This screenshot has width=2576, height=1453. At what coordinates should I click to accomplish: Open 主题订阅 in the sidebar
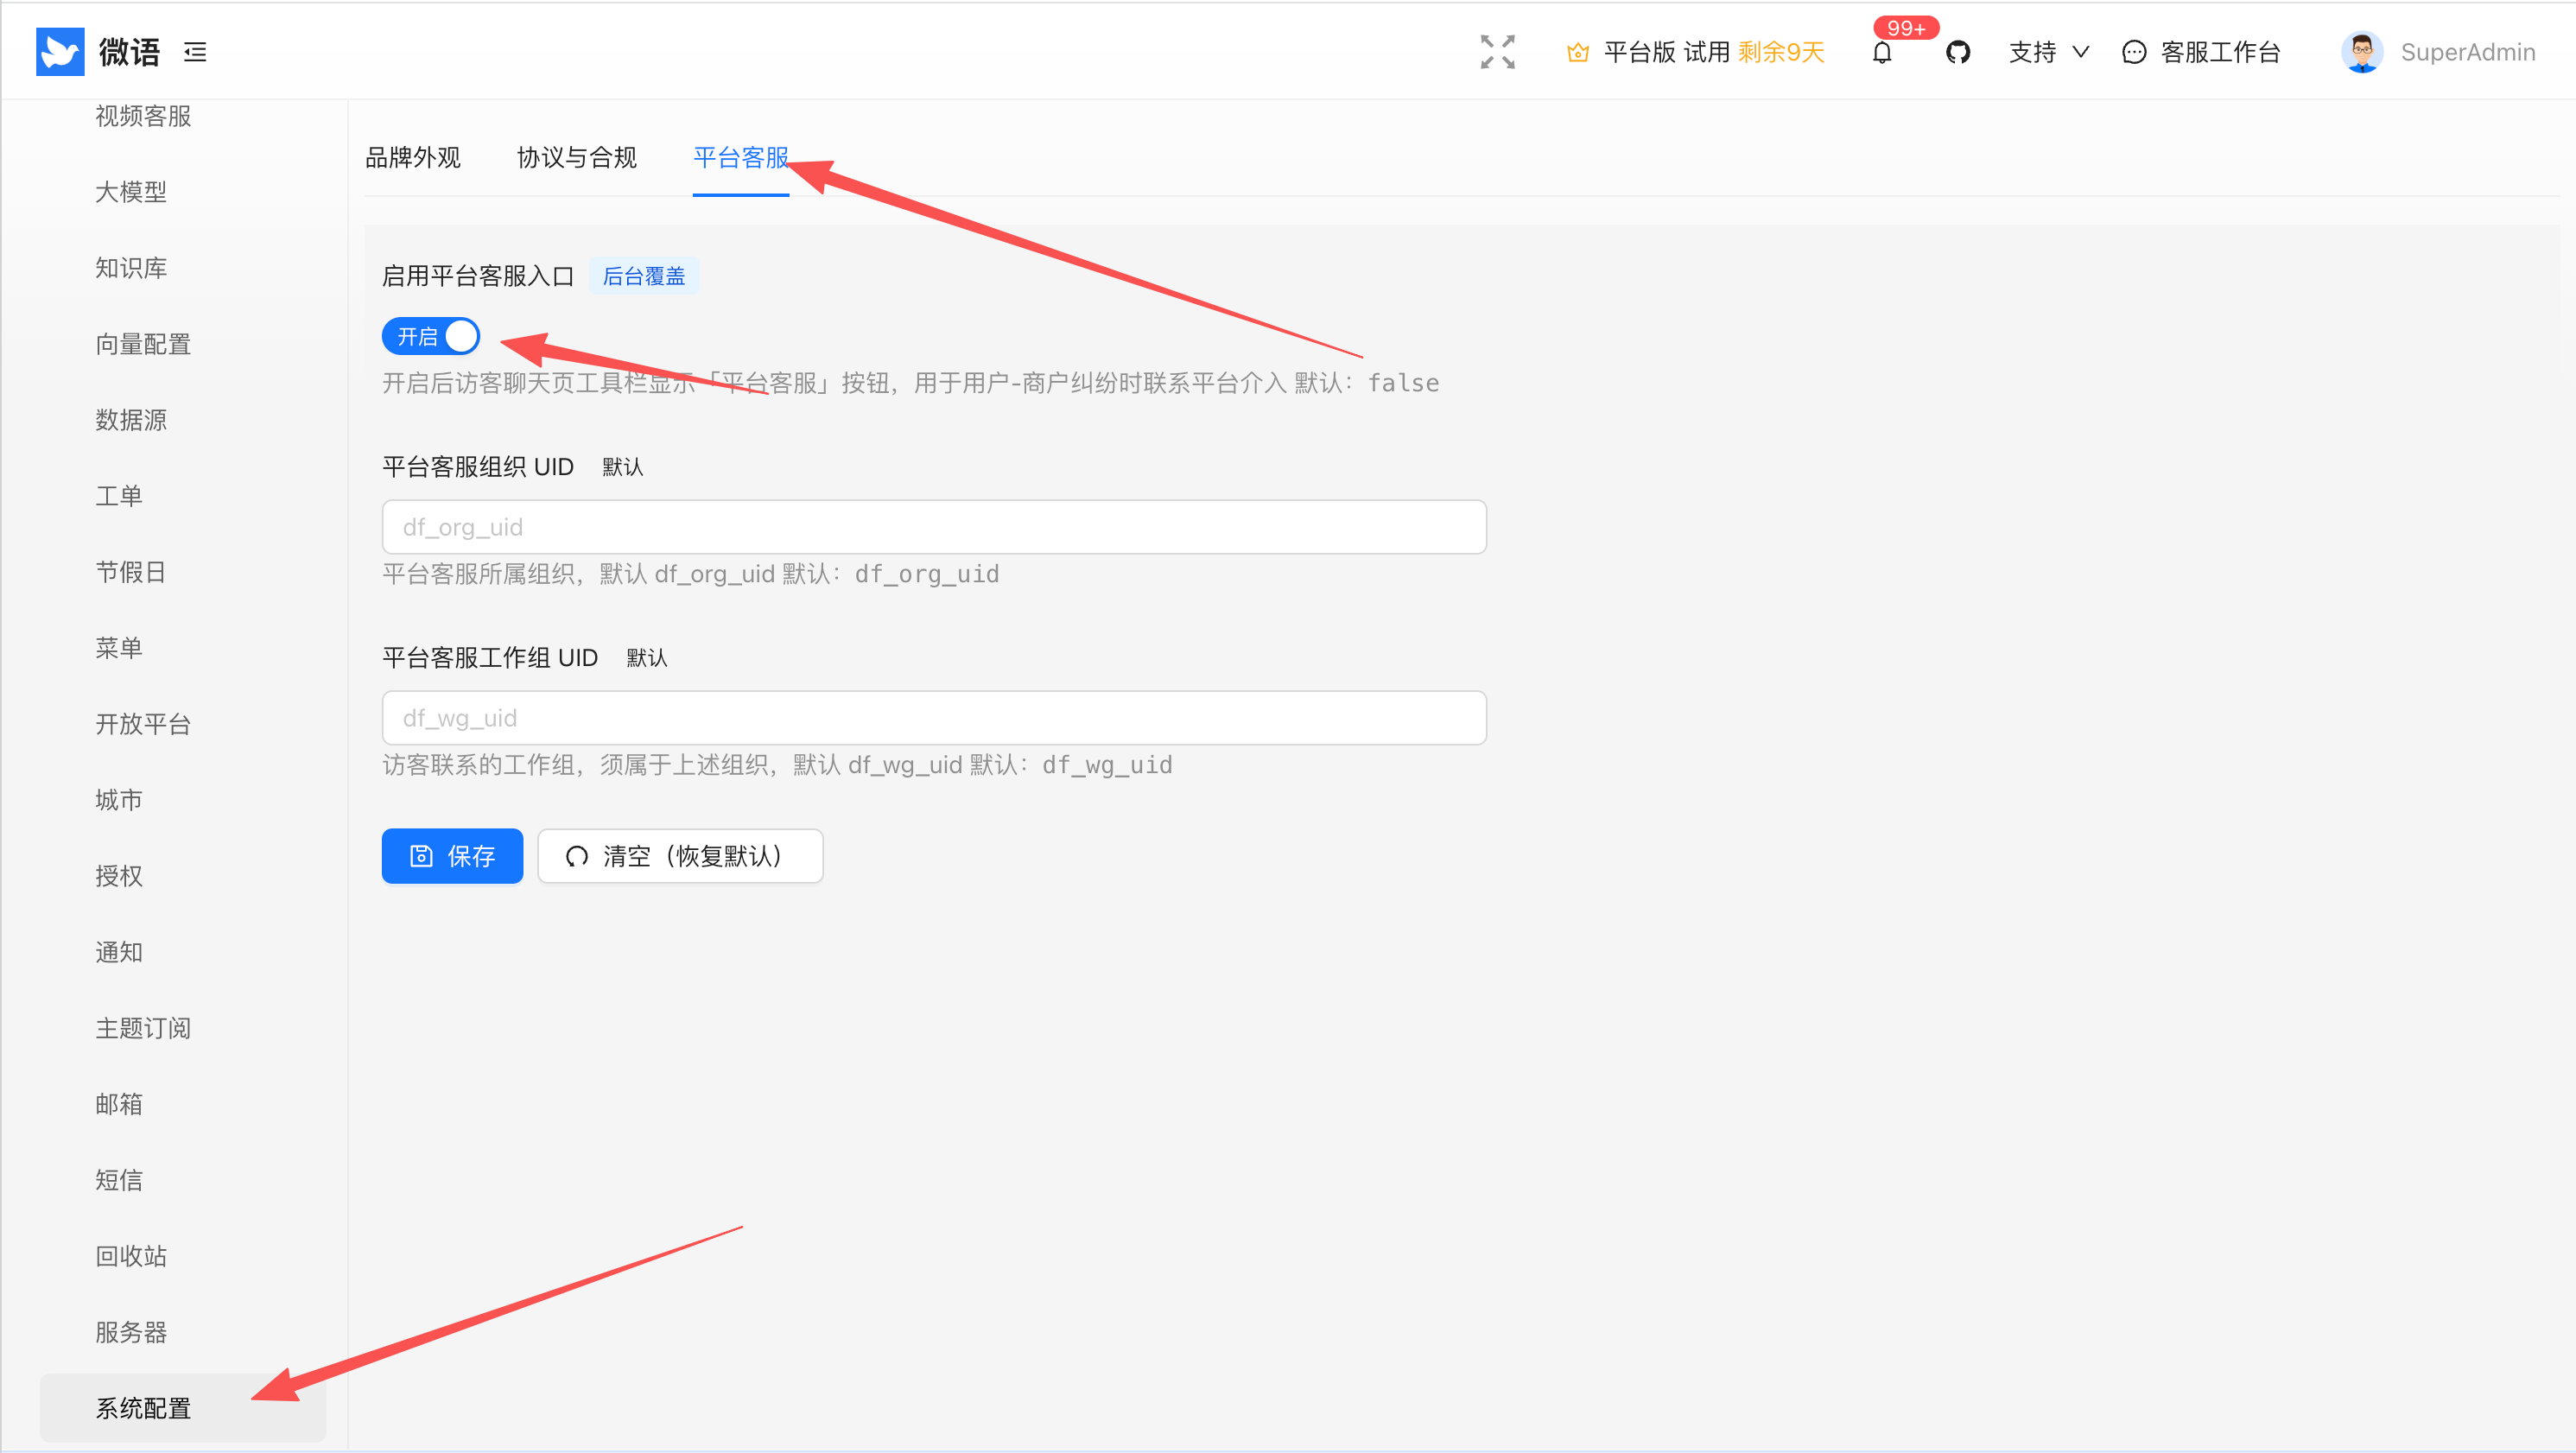point(143,1028)
